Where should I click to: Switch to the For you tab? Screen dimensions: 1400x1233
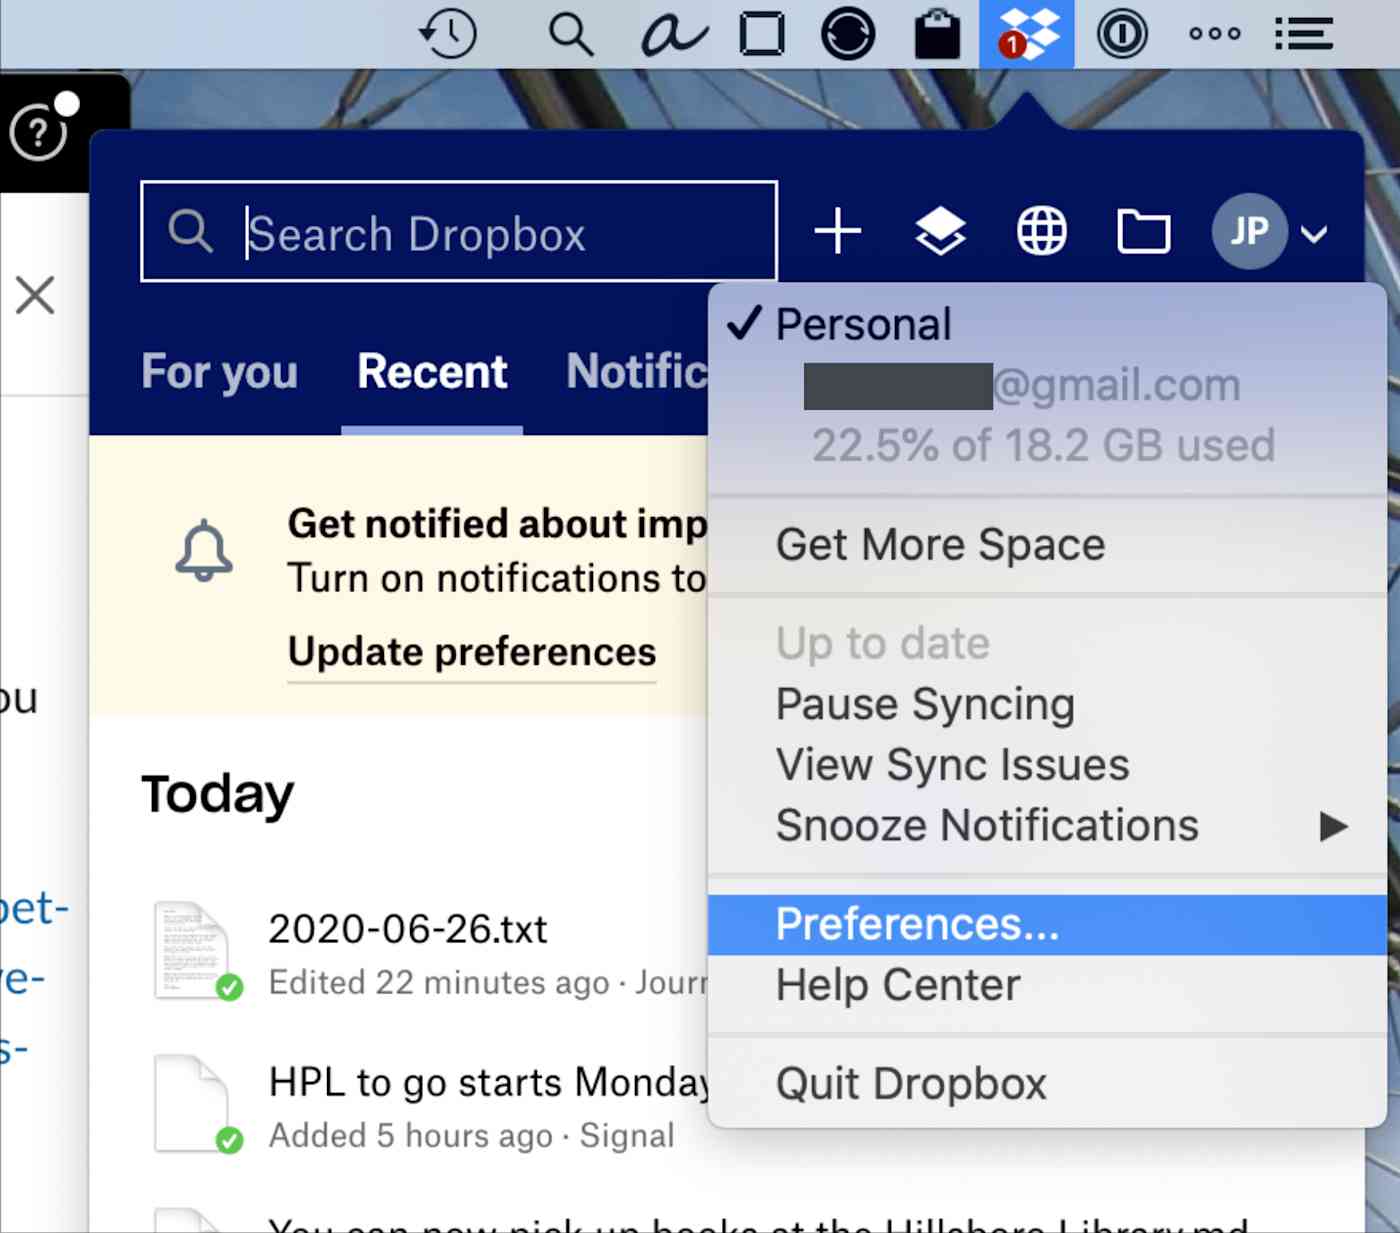(220, 372)
